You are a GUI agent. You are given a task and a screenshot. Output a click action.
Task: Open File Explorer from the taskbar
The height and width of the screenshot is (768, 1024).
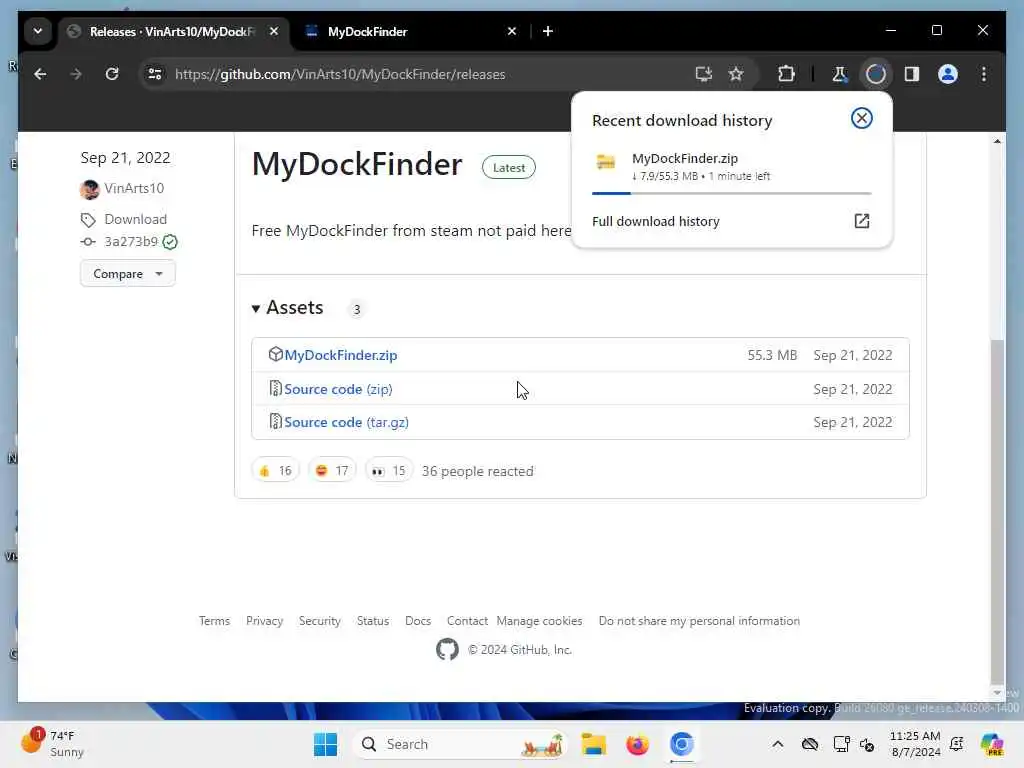point(594,744)
